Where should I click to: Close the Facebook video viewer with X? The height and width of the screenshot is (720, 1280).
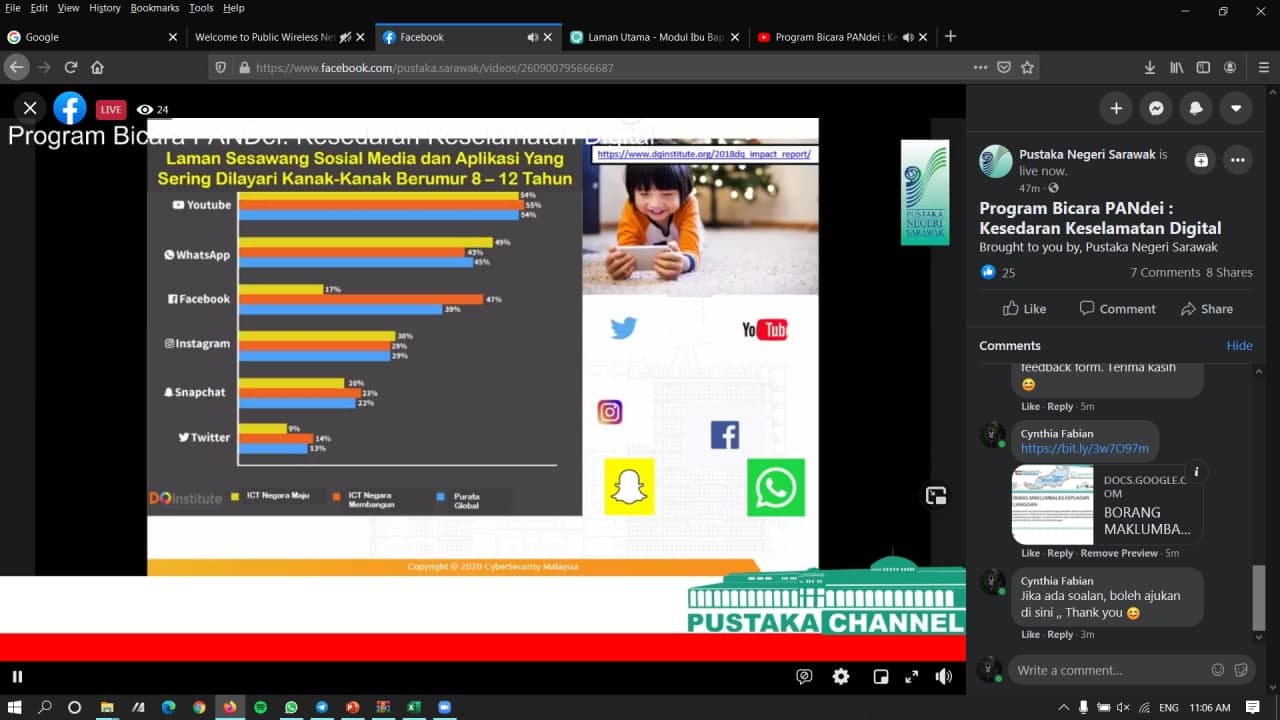(30, 108)
